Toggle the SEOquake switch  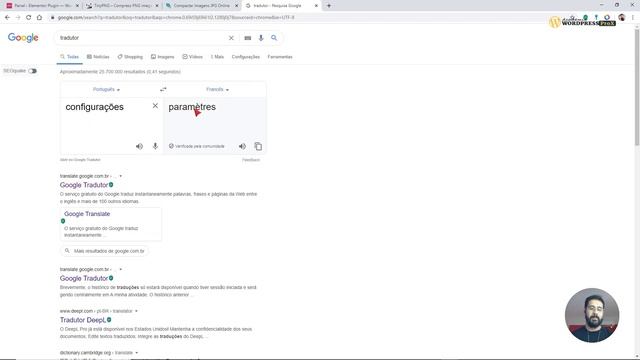pos(33,71)
